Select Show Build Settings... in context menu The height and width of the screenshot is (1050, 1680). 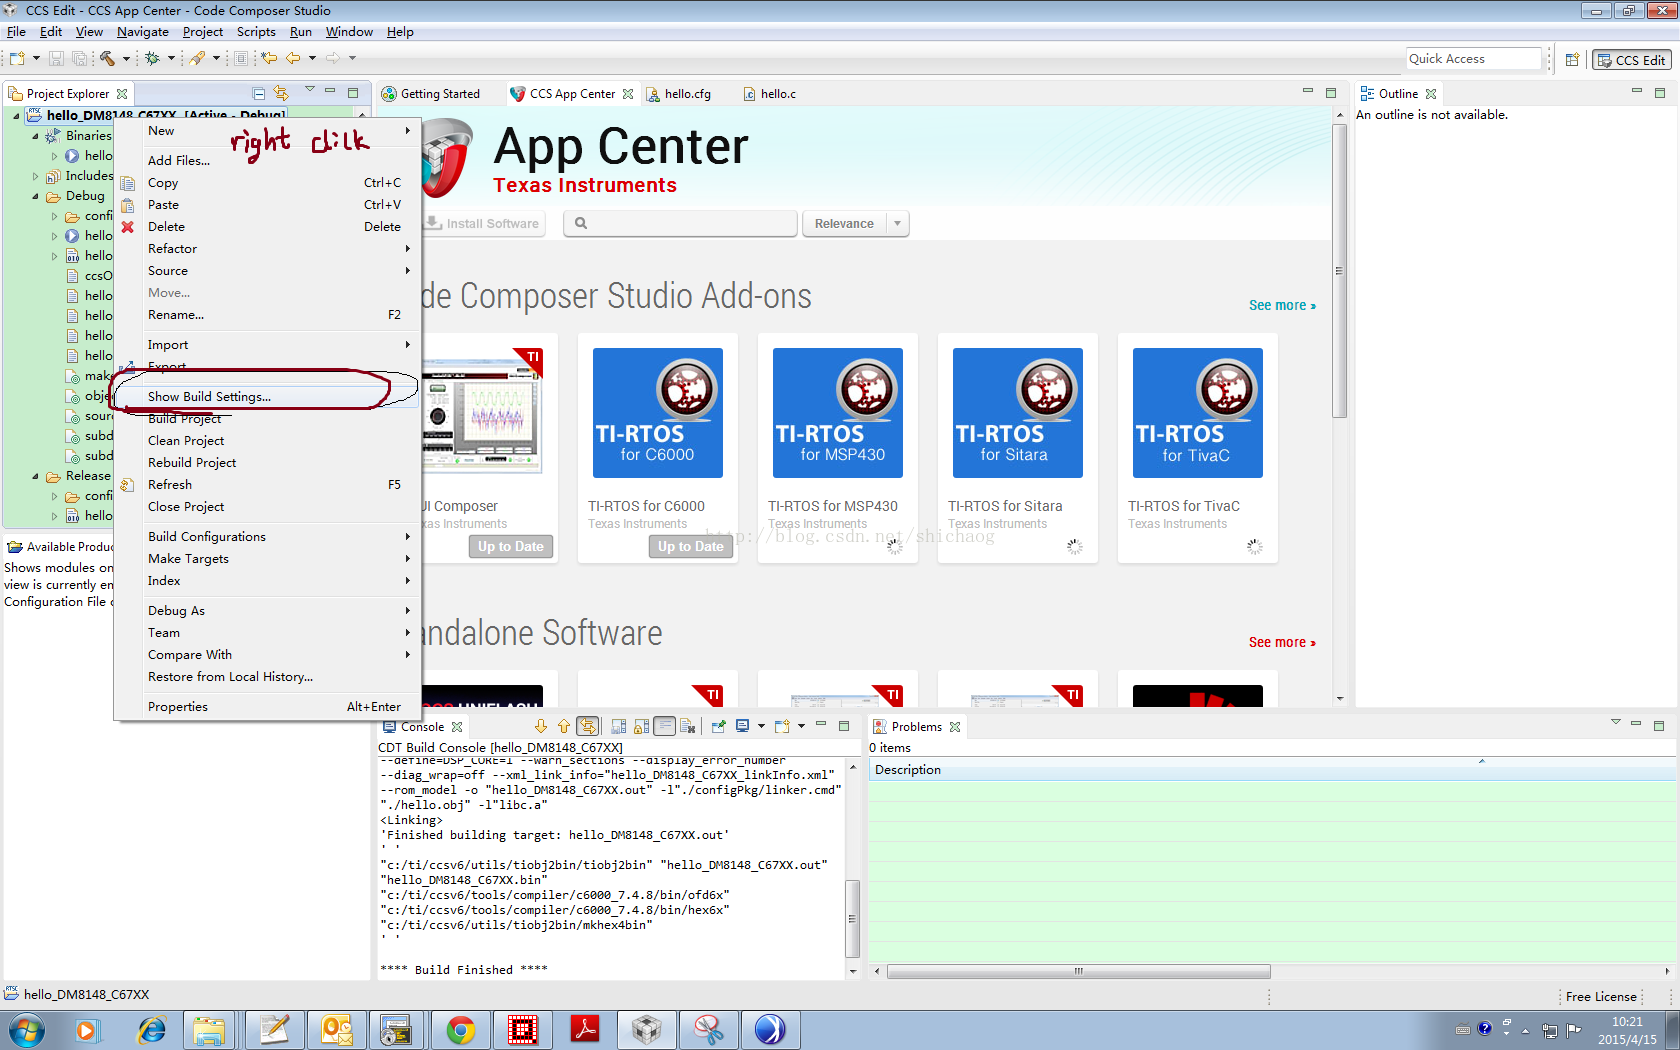coord(267,397)
